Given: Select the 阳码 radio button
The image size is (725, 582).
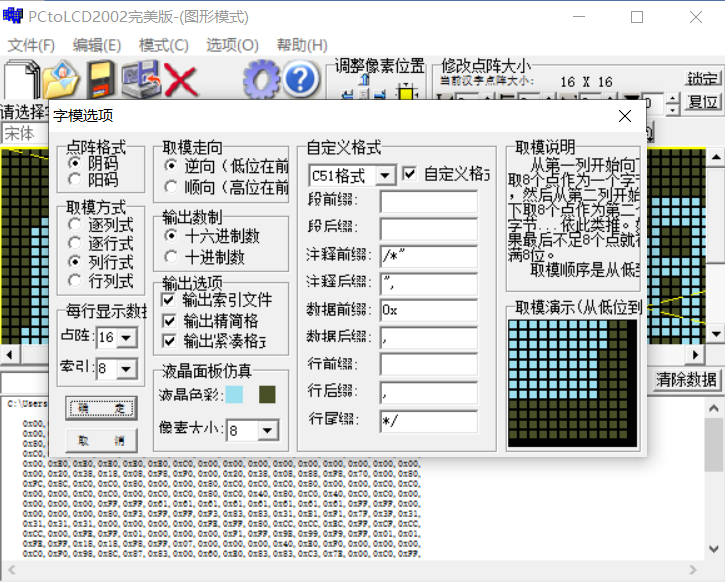Looking at the screenshot, I should coord(75,180).
